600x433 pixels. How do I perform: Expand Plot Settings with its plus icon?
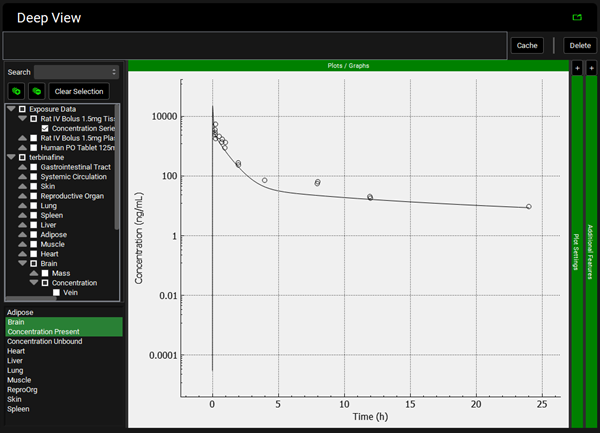pyautogui.click(x=576, y=67)
